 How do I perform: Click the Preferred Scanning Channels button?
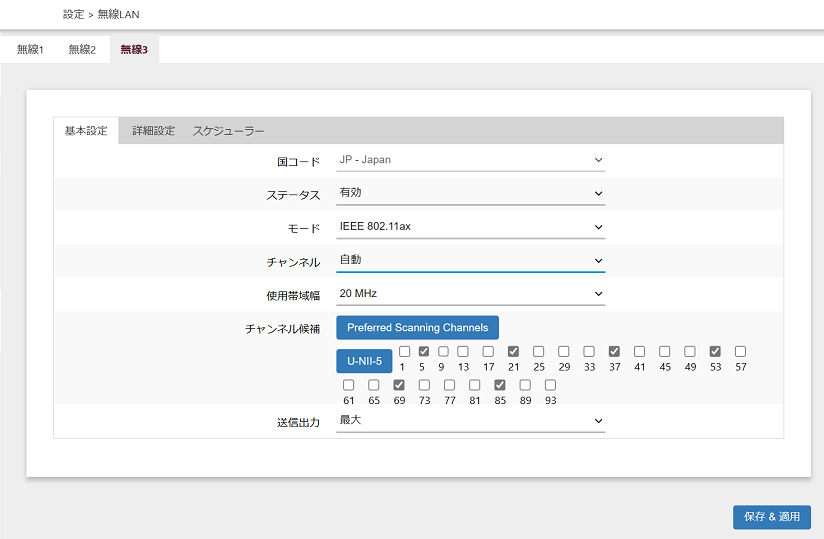[x=417, y=328]
